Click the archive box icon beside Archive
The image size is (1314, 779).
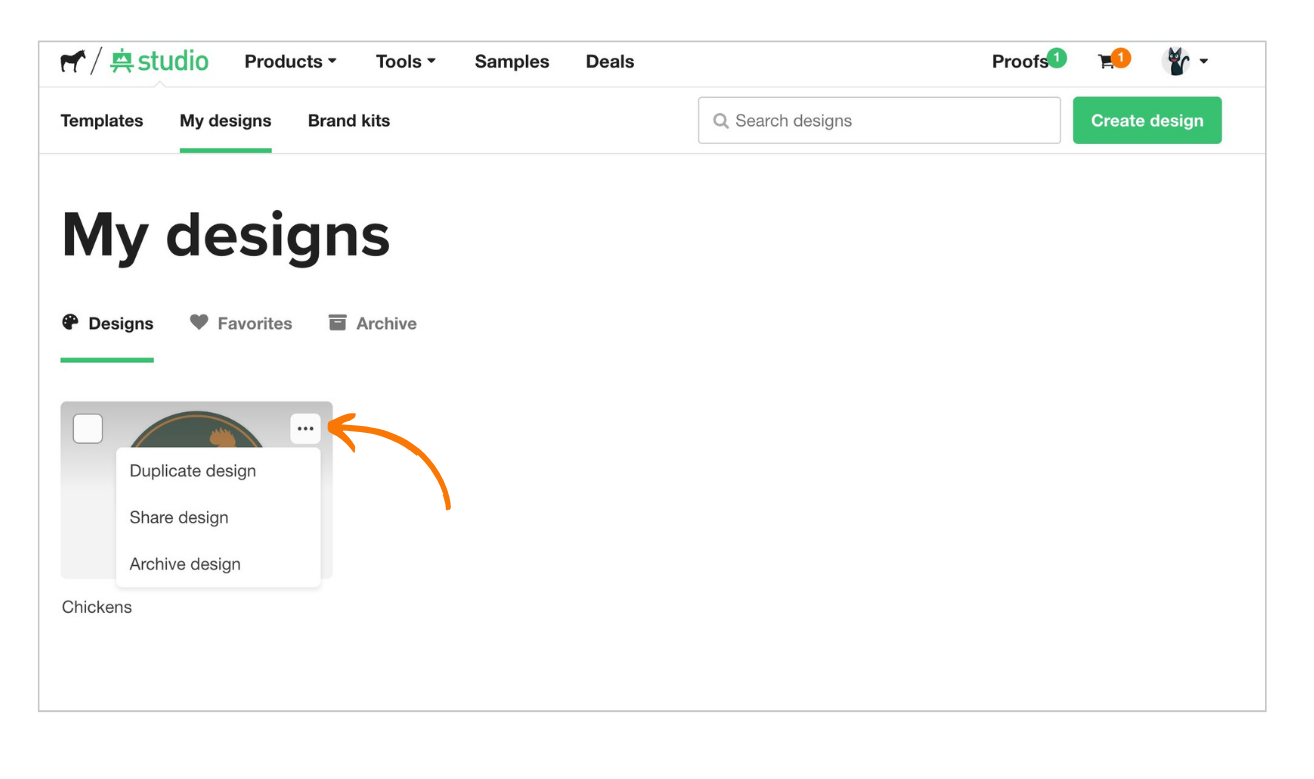337,322
